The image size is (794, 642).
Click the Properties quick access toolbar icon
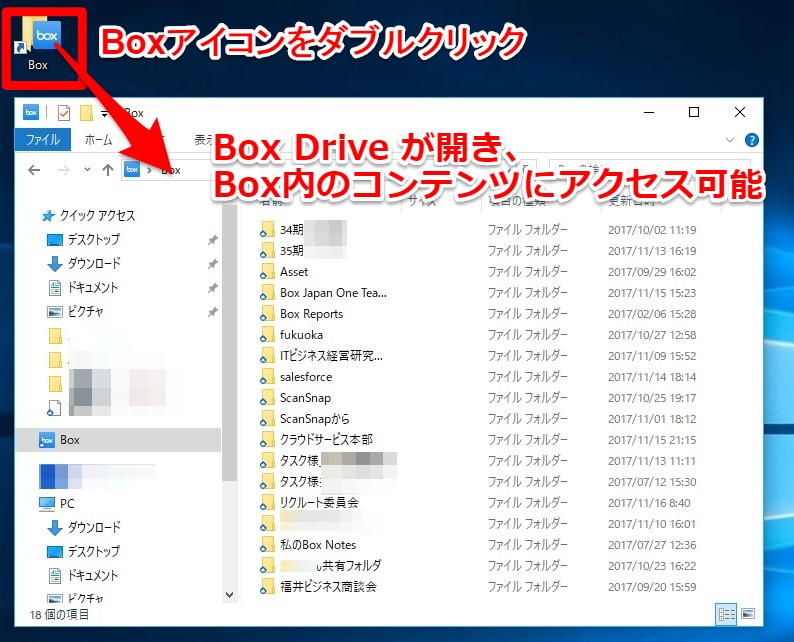(x=64, y=113)
